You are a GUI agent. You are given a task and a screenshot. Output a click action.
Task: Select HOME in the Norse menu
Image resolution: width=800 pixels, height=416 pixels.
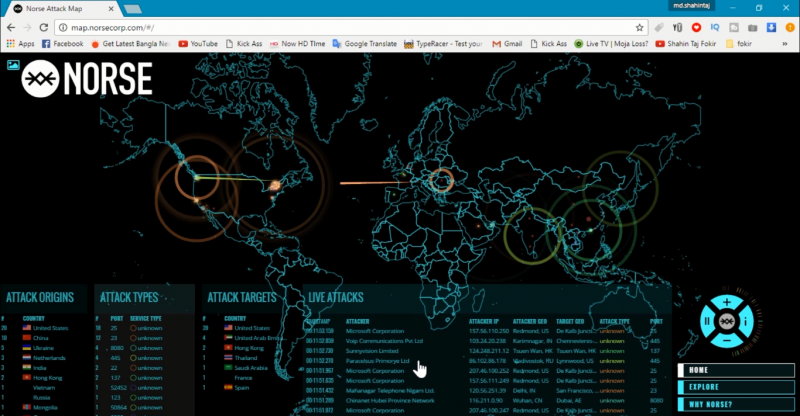736,370
